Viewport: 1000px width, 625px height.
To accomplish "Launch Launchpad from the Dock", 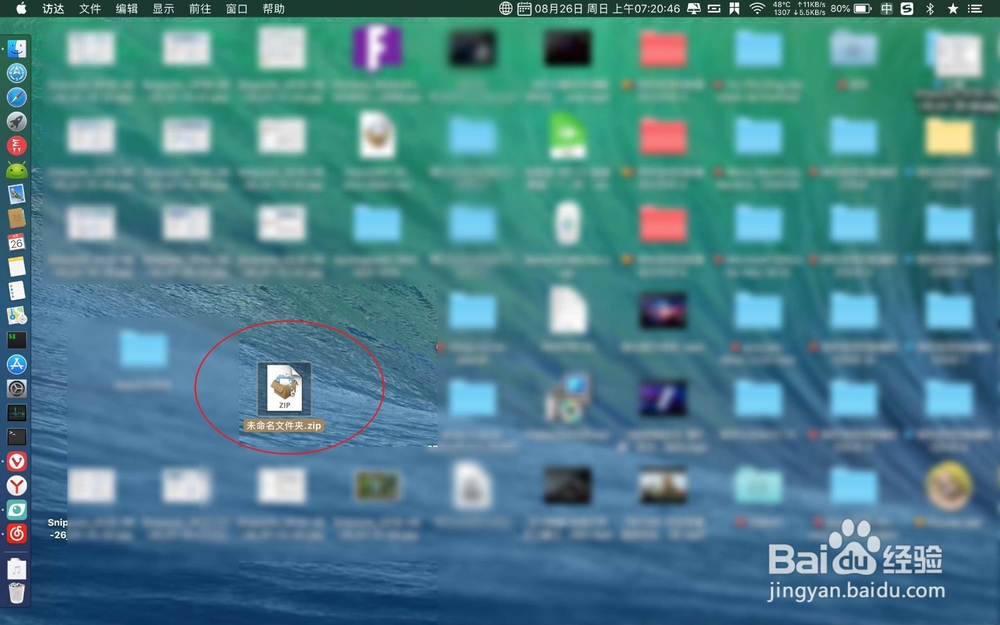I will coord(16,121).
